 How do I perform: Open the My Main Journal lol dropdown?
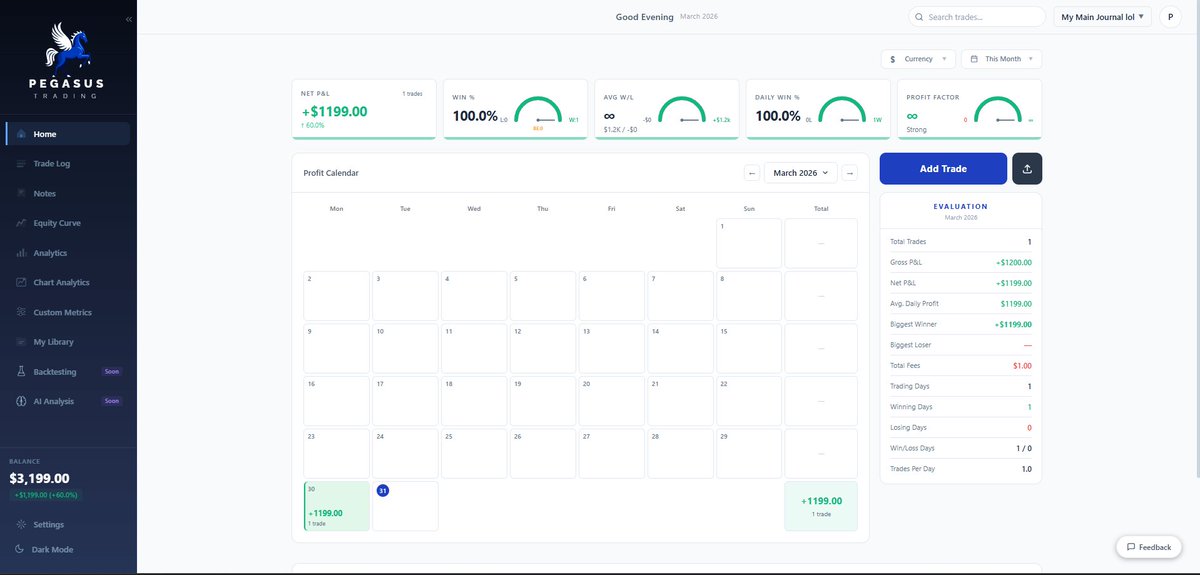tap(1103, 17)
